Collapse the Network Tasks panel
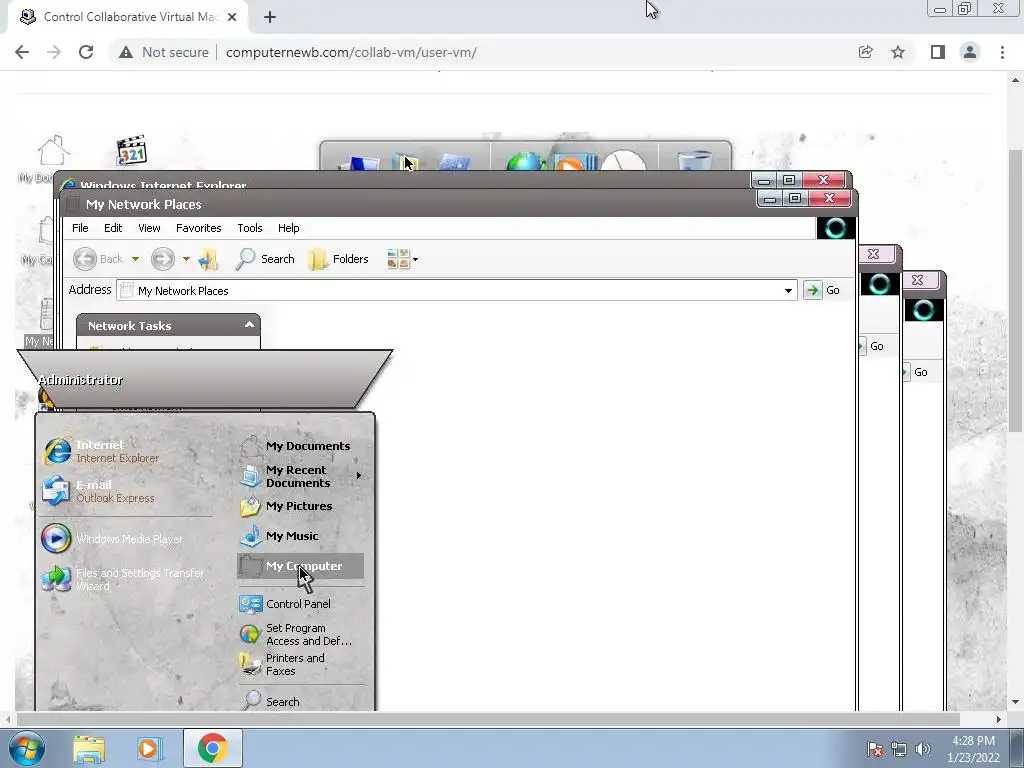1024x768 pixels. coord(249,325)
